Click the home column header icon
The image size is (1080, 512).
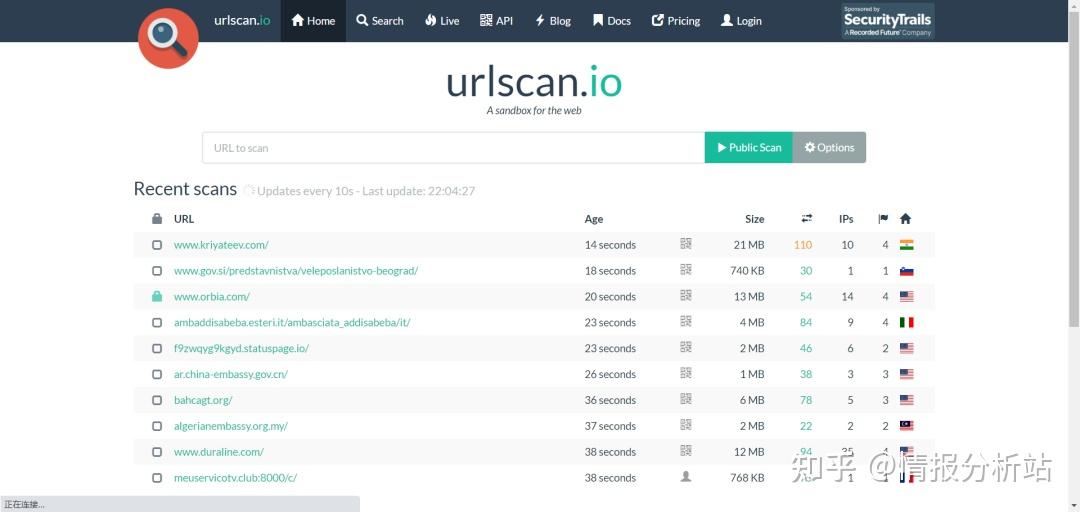pyautogui.click(x=906, y=218)
